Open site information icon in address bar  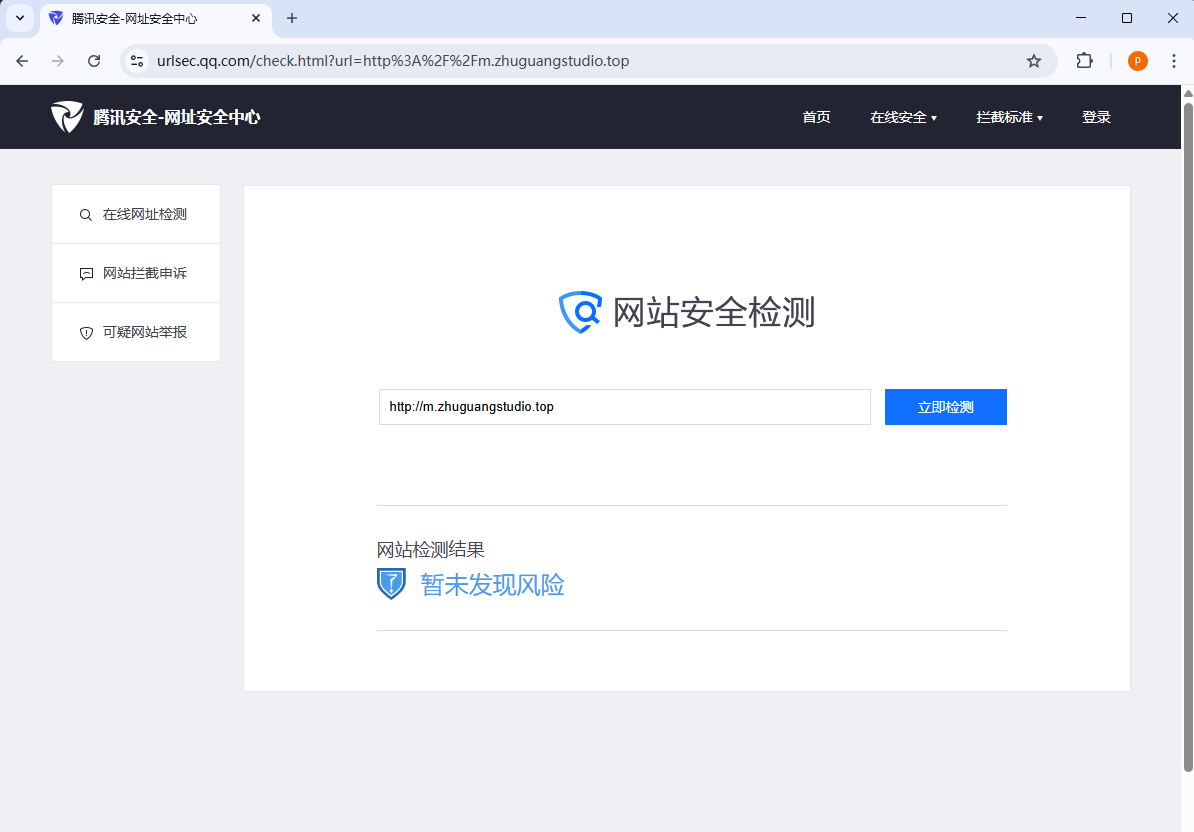coord(137,61)
